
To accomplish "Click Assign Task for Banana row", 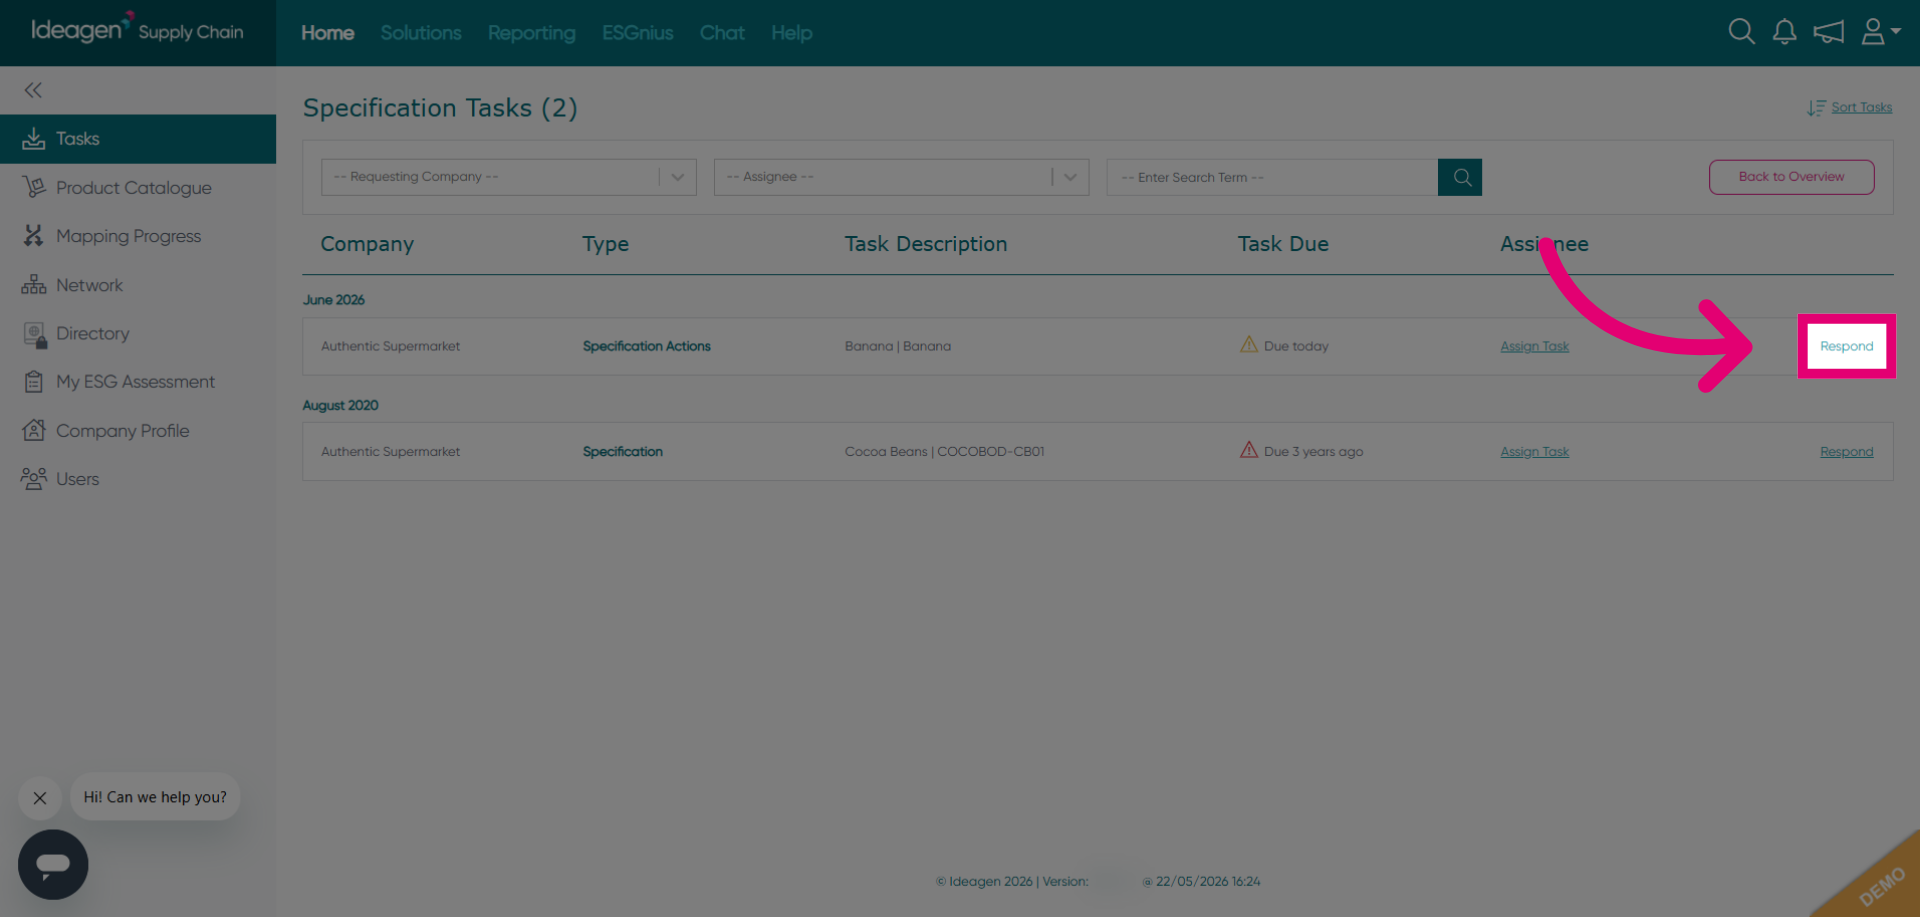I will click(1534, 346).
